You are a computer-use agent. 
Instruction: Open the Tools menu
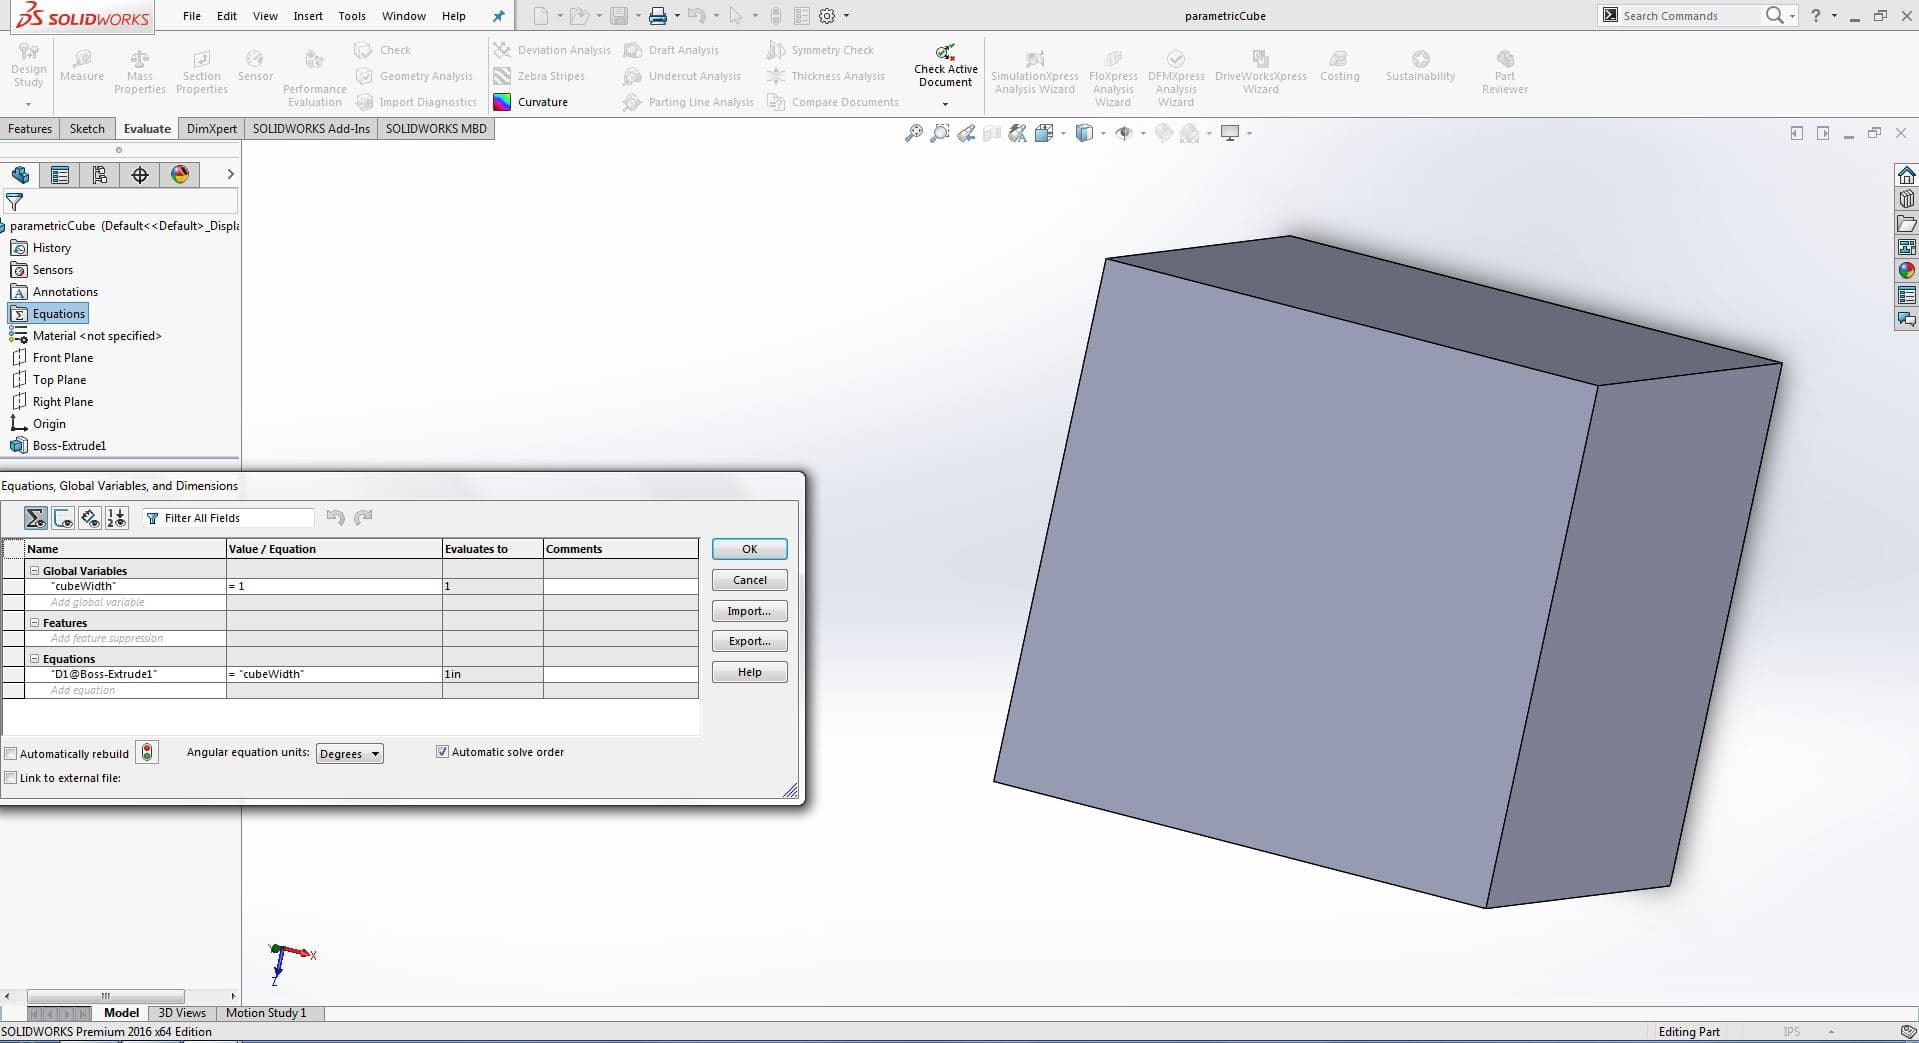(x=352, y=16)
